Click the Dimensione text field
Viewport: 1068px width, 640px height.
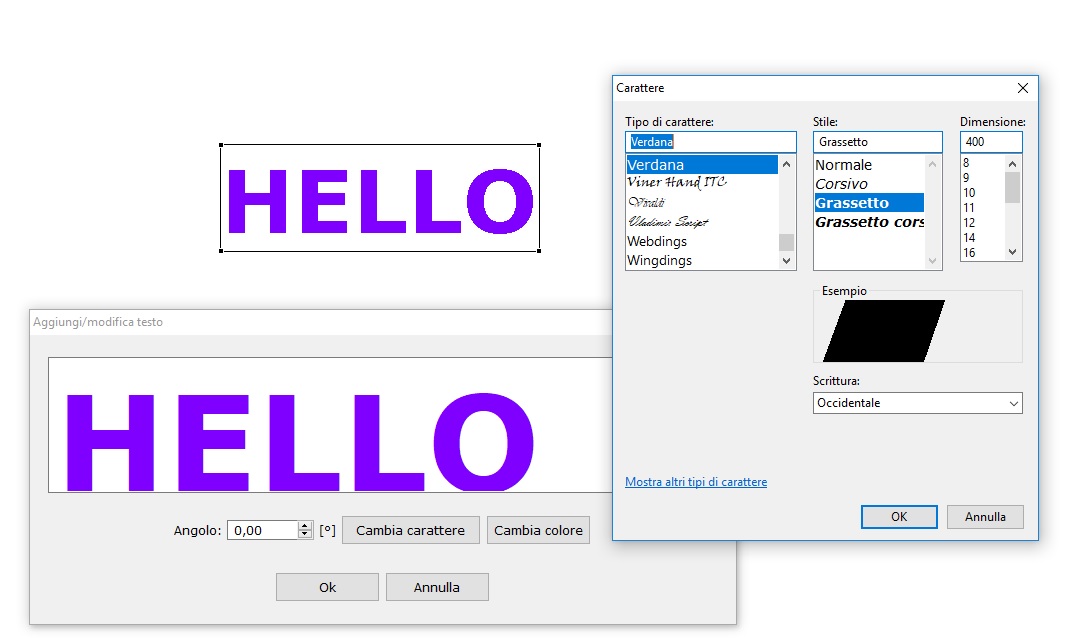click(x=991, y=142)
